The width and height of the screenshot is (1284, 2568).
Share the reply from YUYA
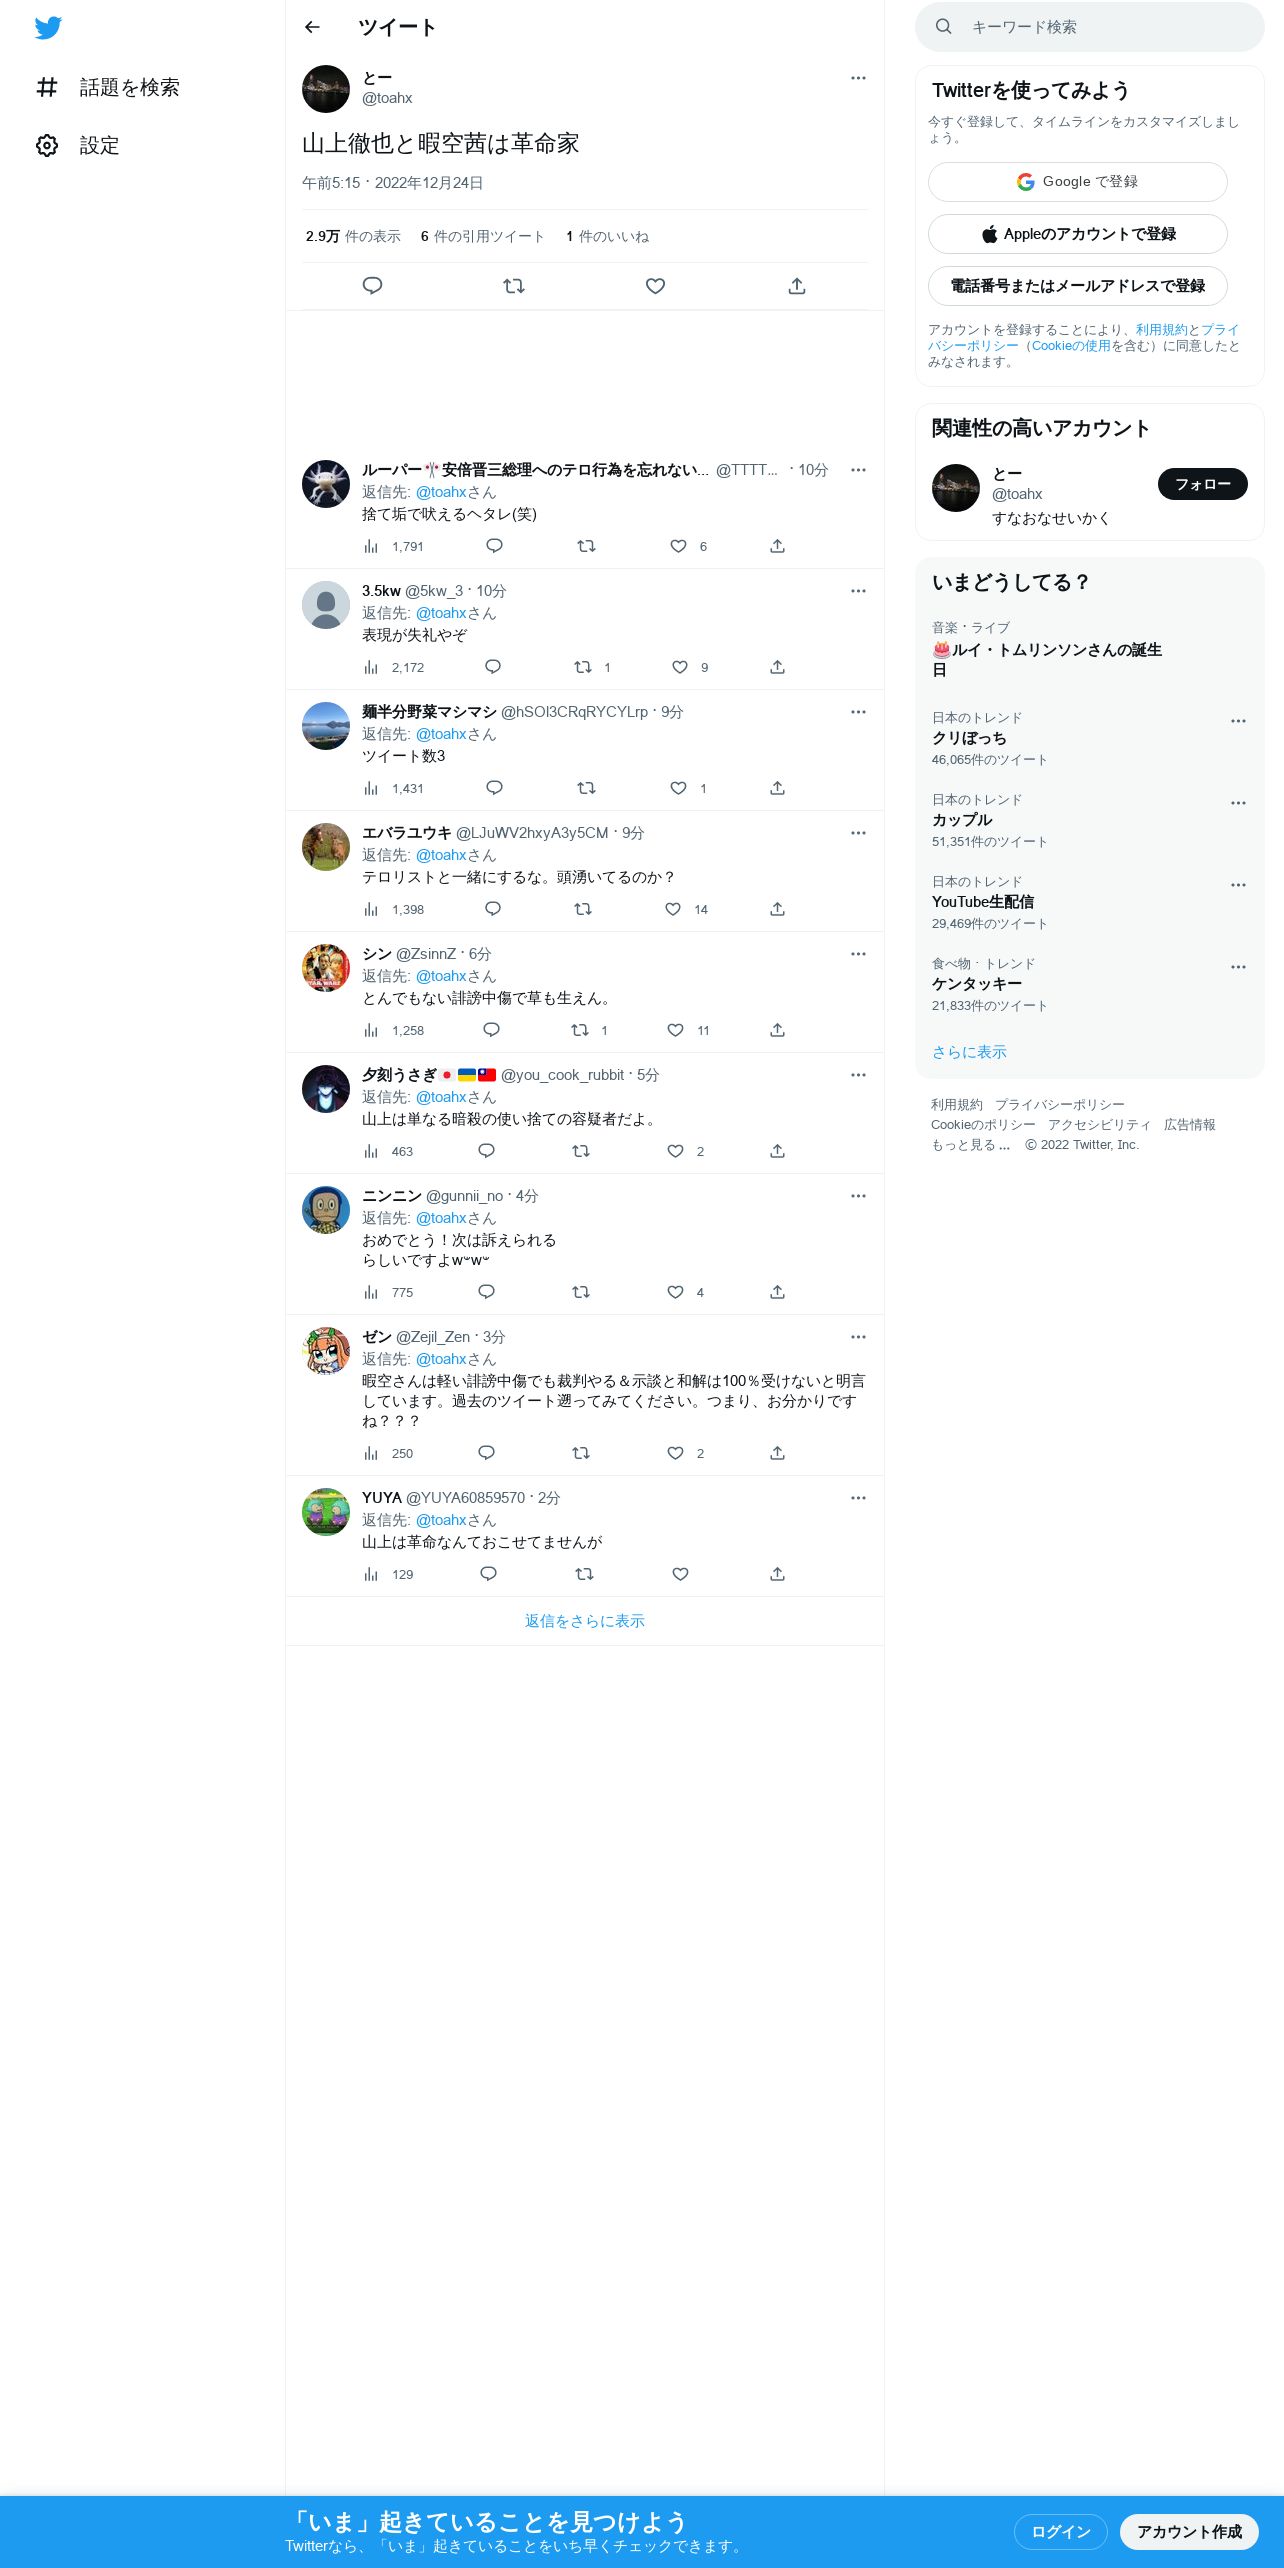pyautogui.click(x=777, y=1574)
